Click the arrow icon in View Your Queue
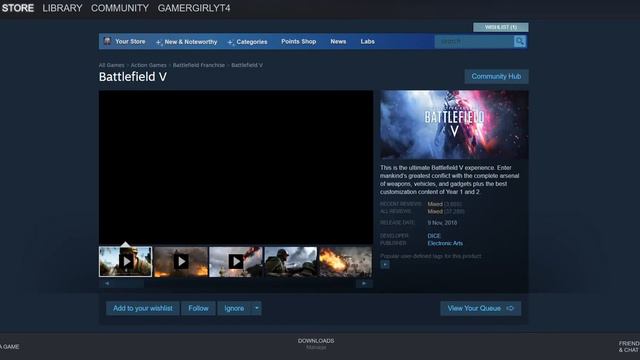640x360 pixels. (x=510, y=308)
